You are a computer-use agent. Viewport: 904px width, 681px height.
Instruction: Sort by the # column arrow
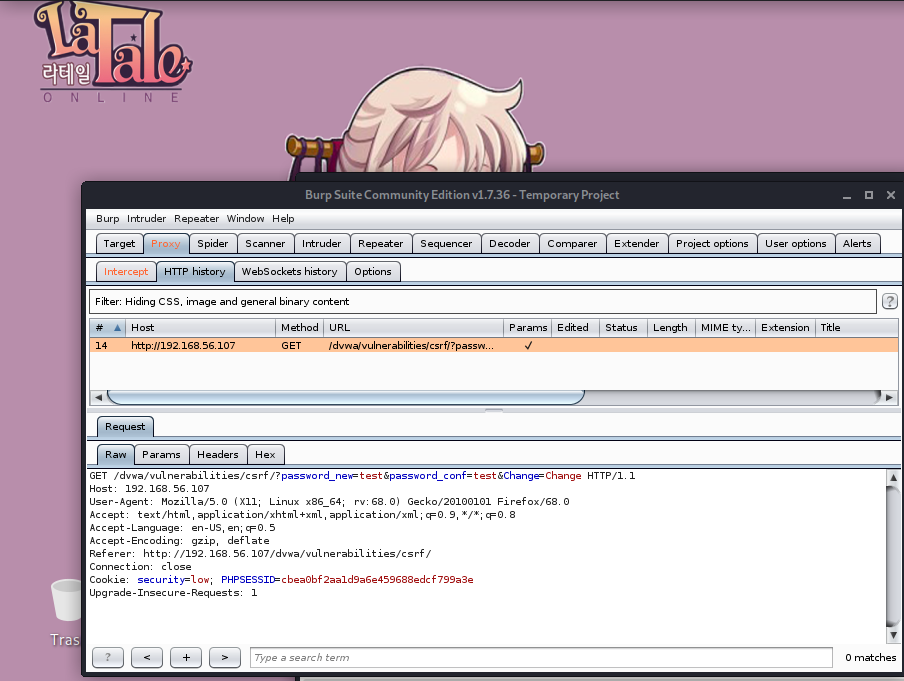point(117,328)
